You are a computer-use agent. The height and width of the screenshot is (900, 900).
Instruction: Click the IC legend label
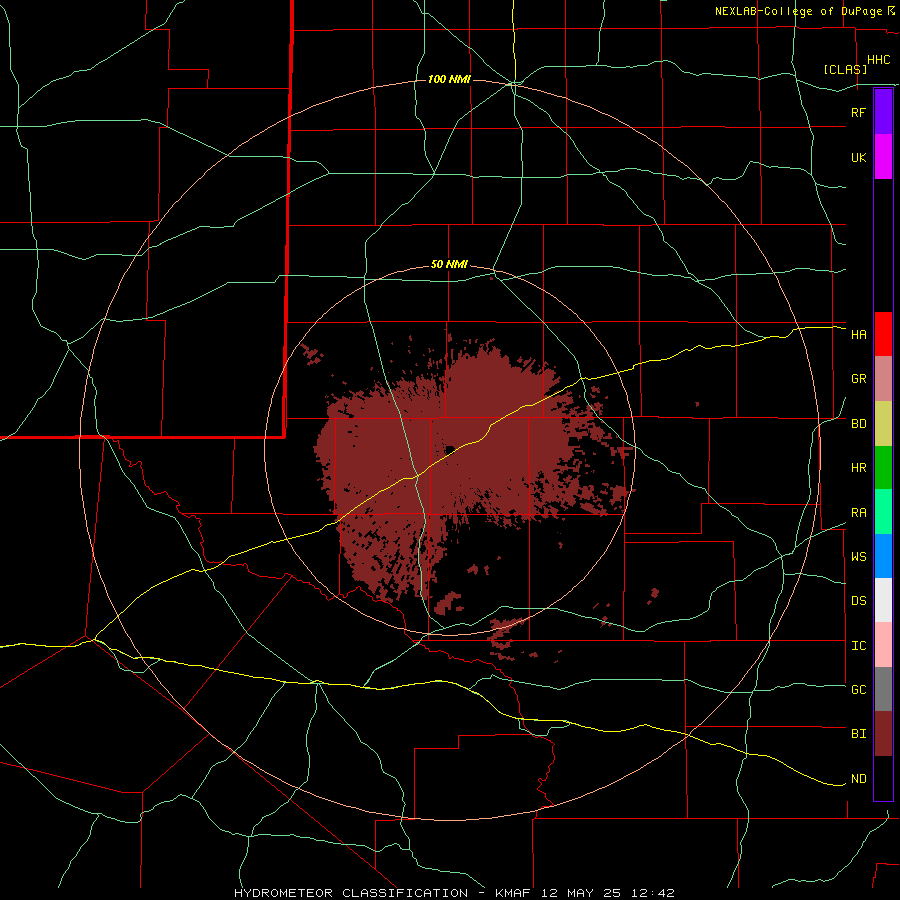(858, 646)
